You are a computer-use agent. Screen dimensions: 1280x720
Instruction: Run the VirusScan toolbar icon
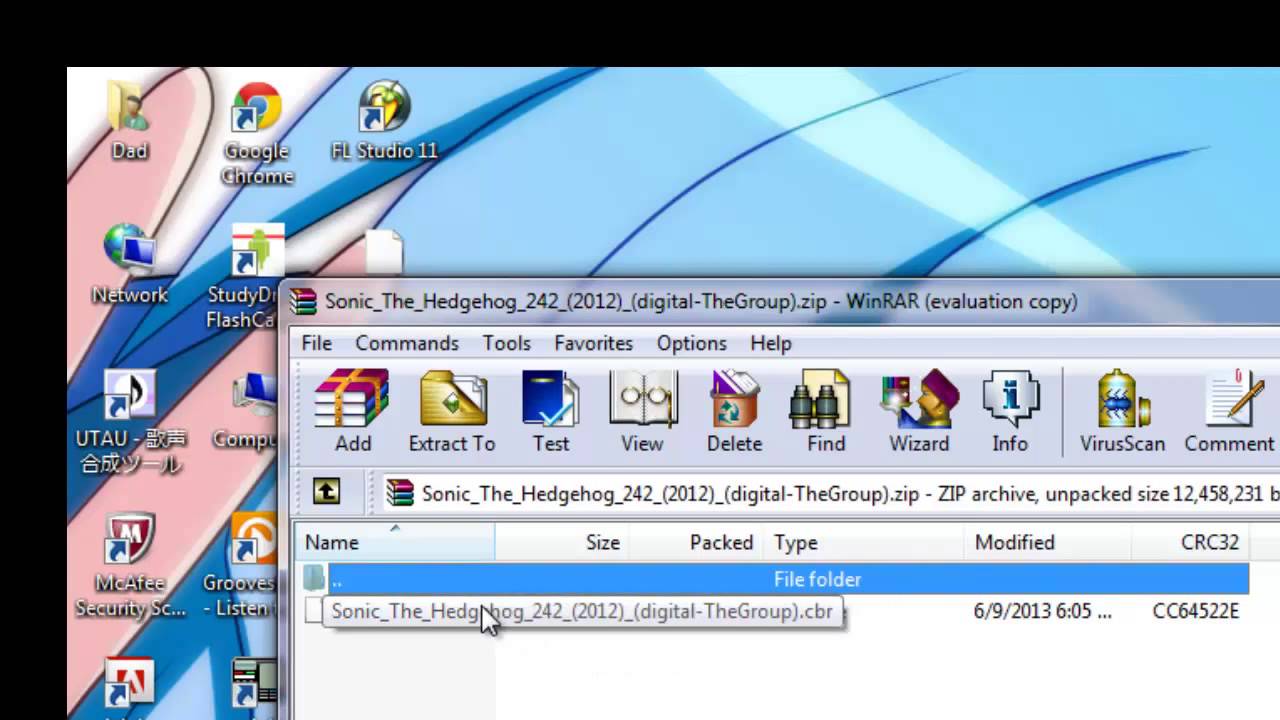(1122, 411)
